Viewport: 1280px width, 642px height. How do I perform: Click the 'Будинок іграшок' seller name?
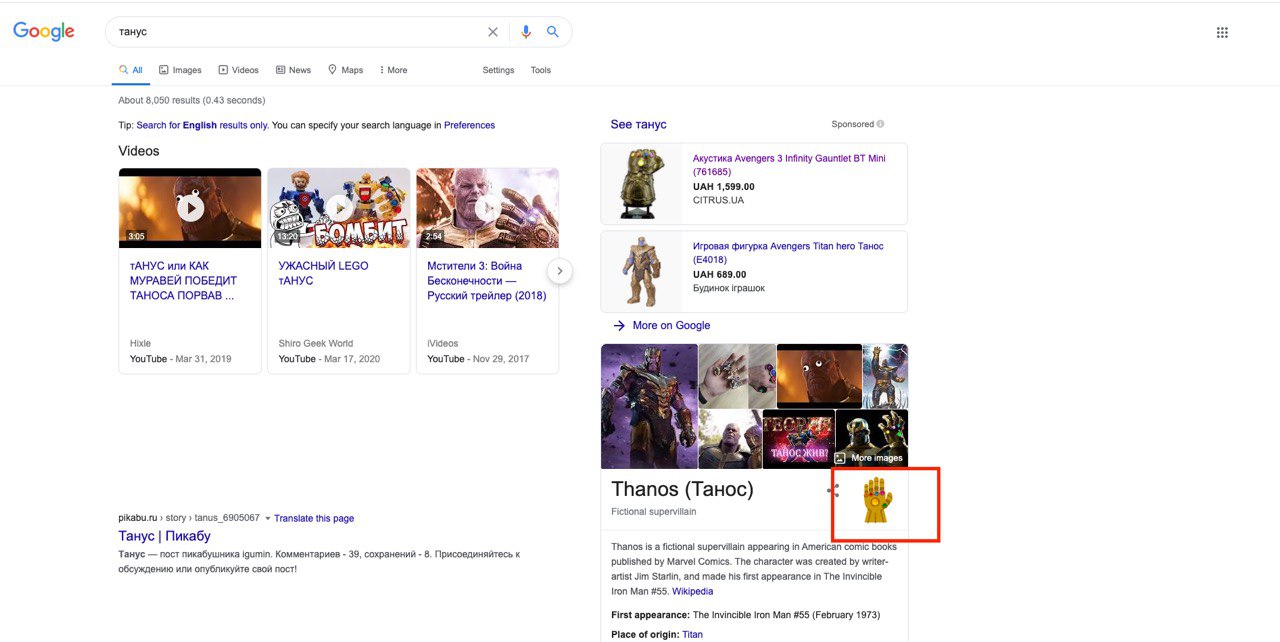pyautogui.click(x=729, y=288)
